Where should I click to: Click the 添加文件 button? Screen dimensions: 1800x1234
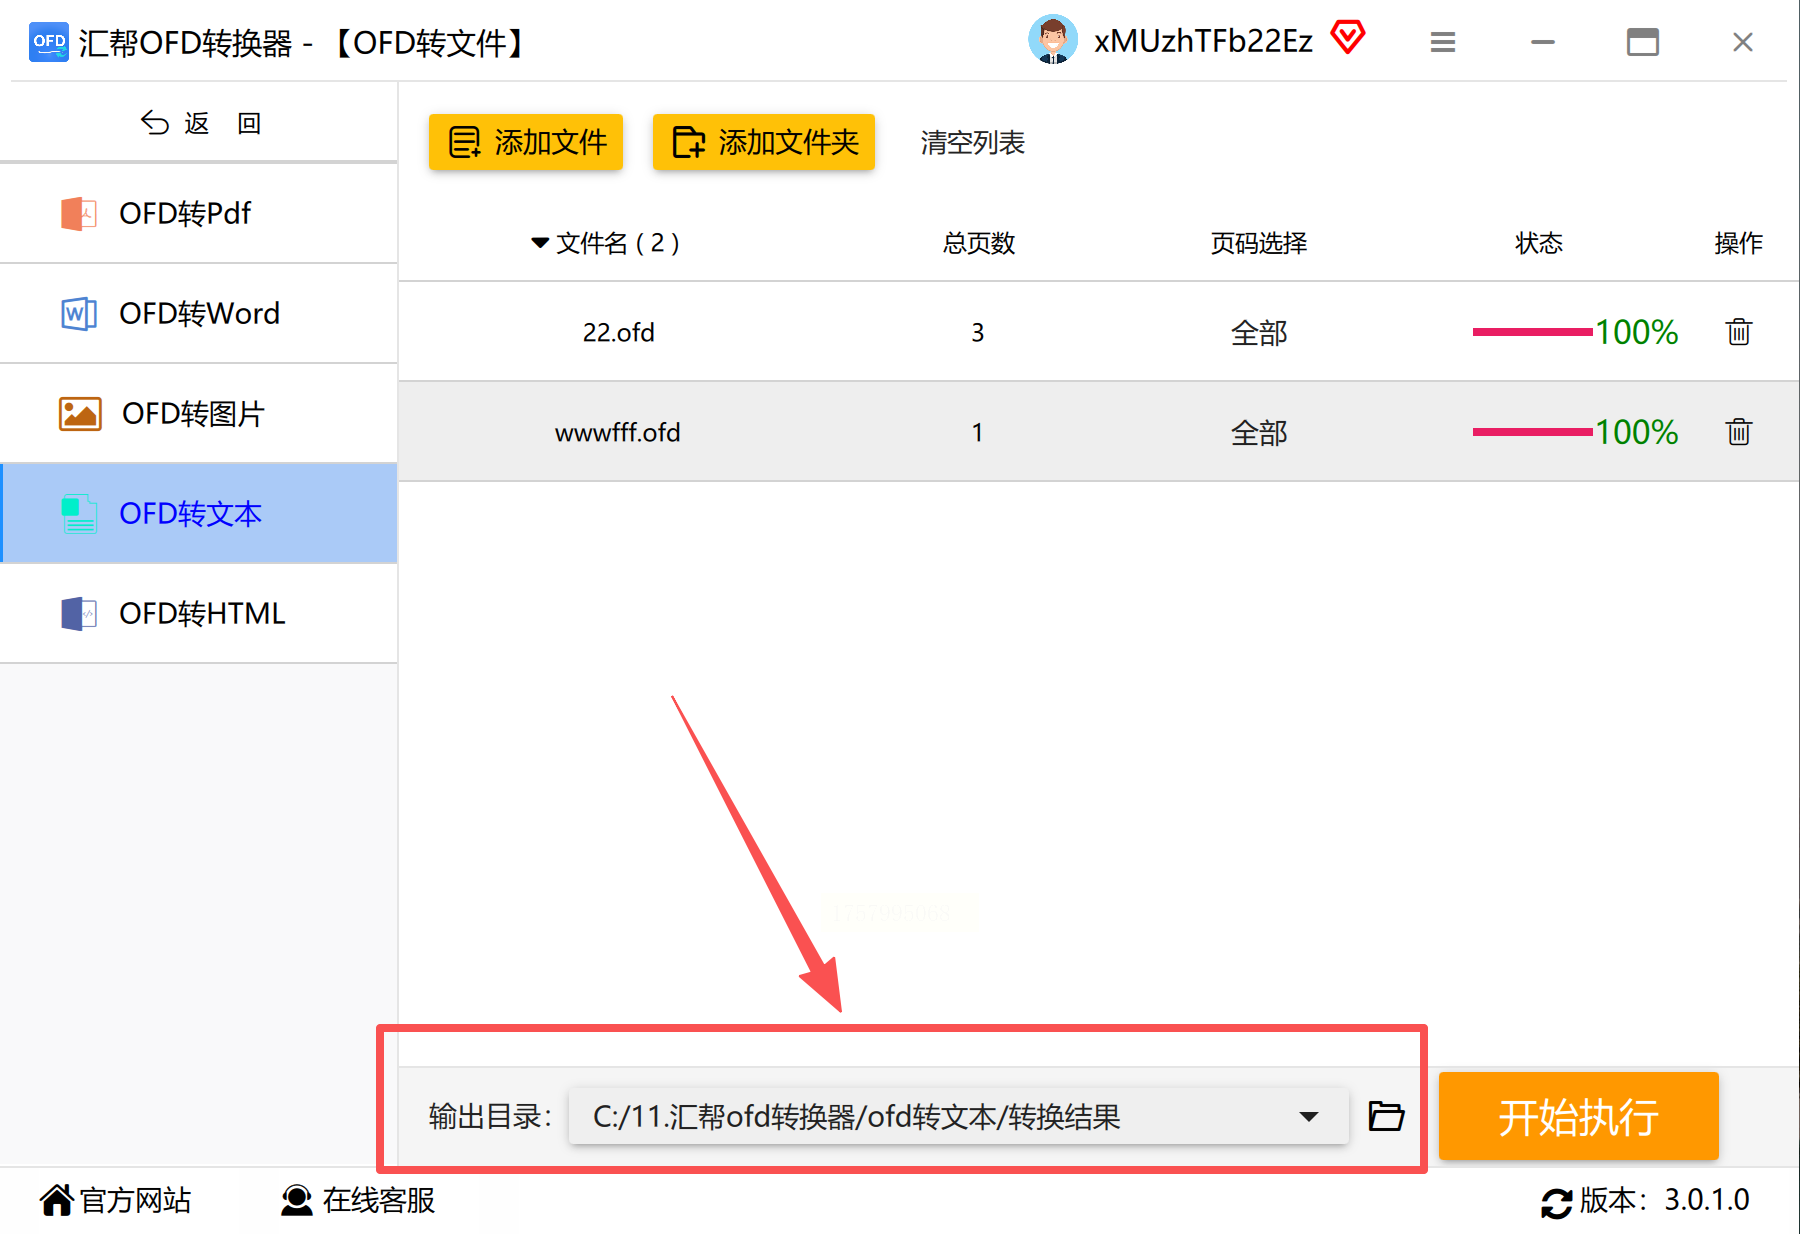coord(526,142)
